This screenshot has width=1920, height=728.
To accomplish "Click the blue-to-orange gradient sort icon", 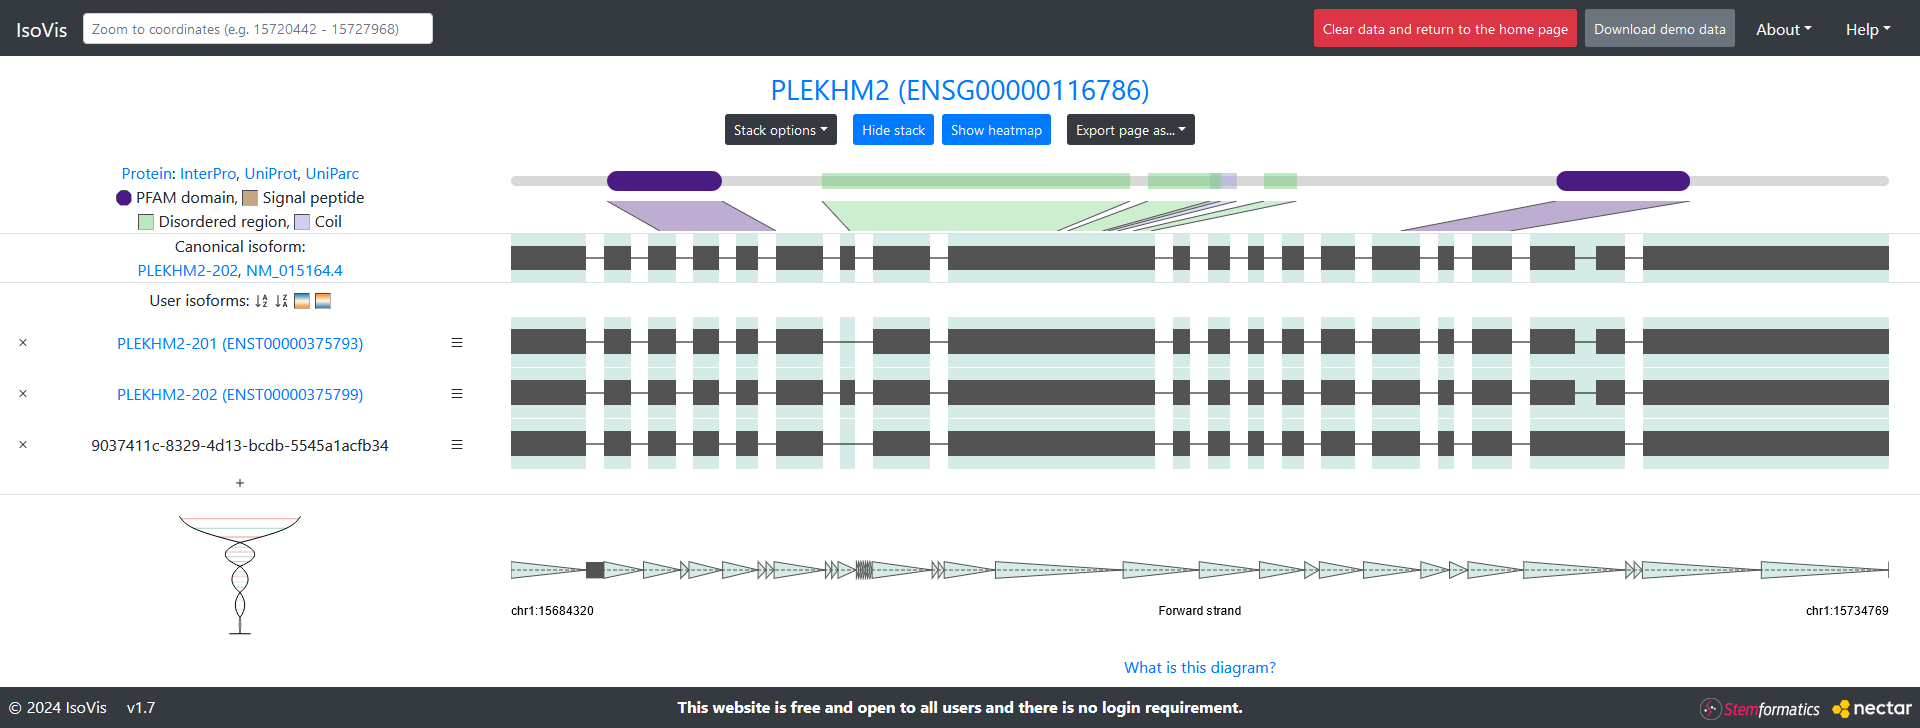I will point(302,301).
